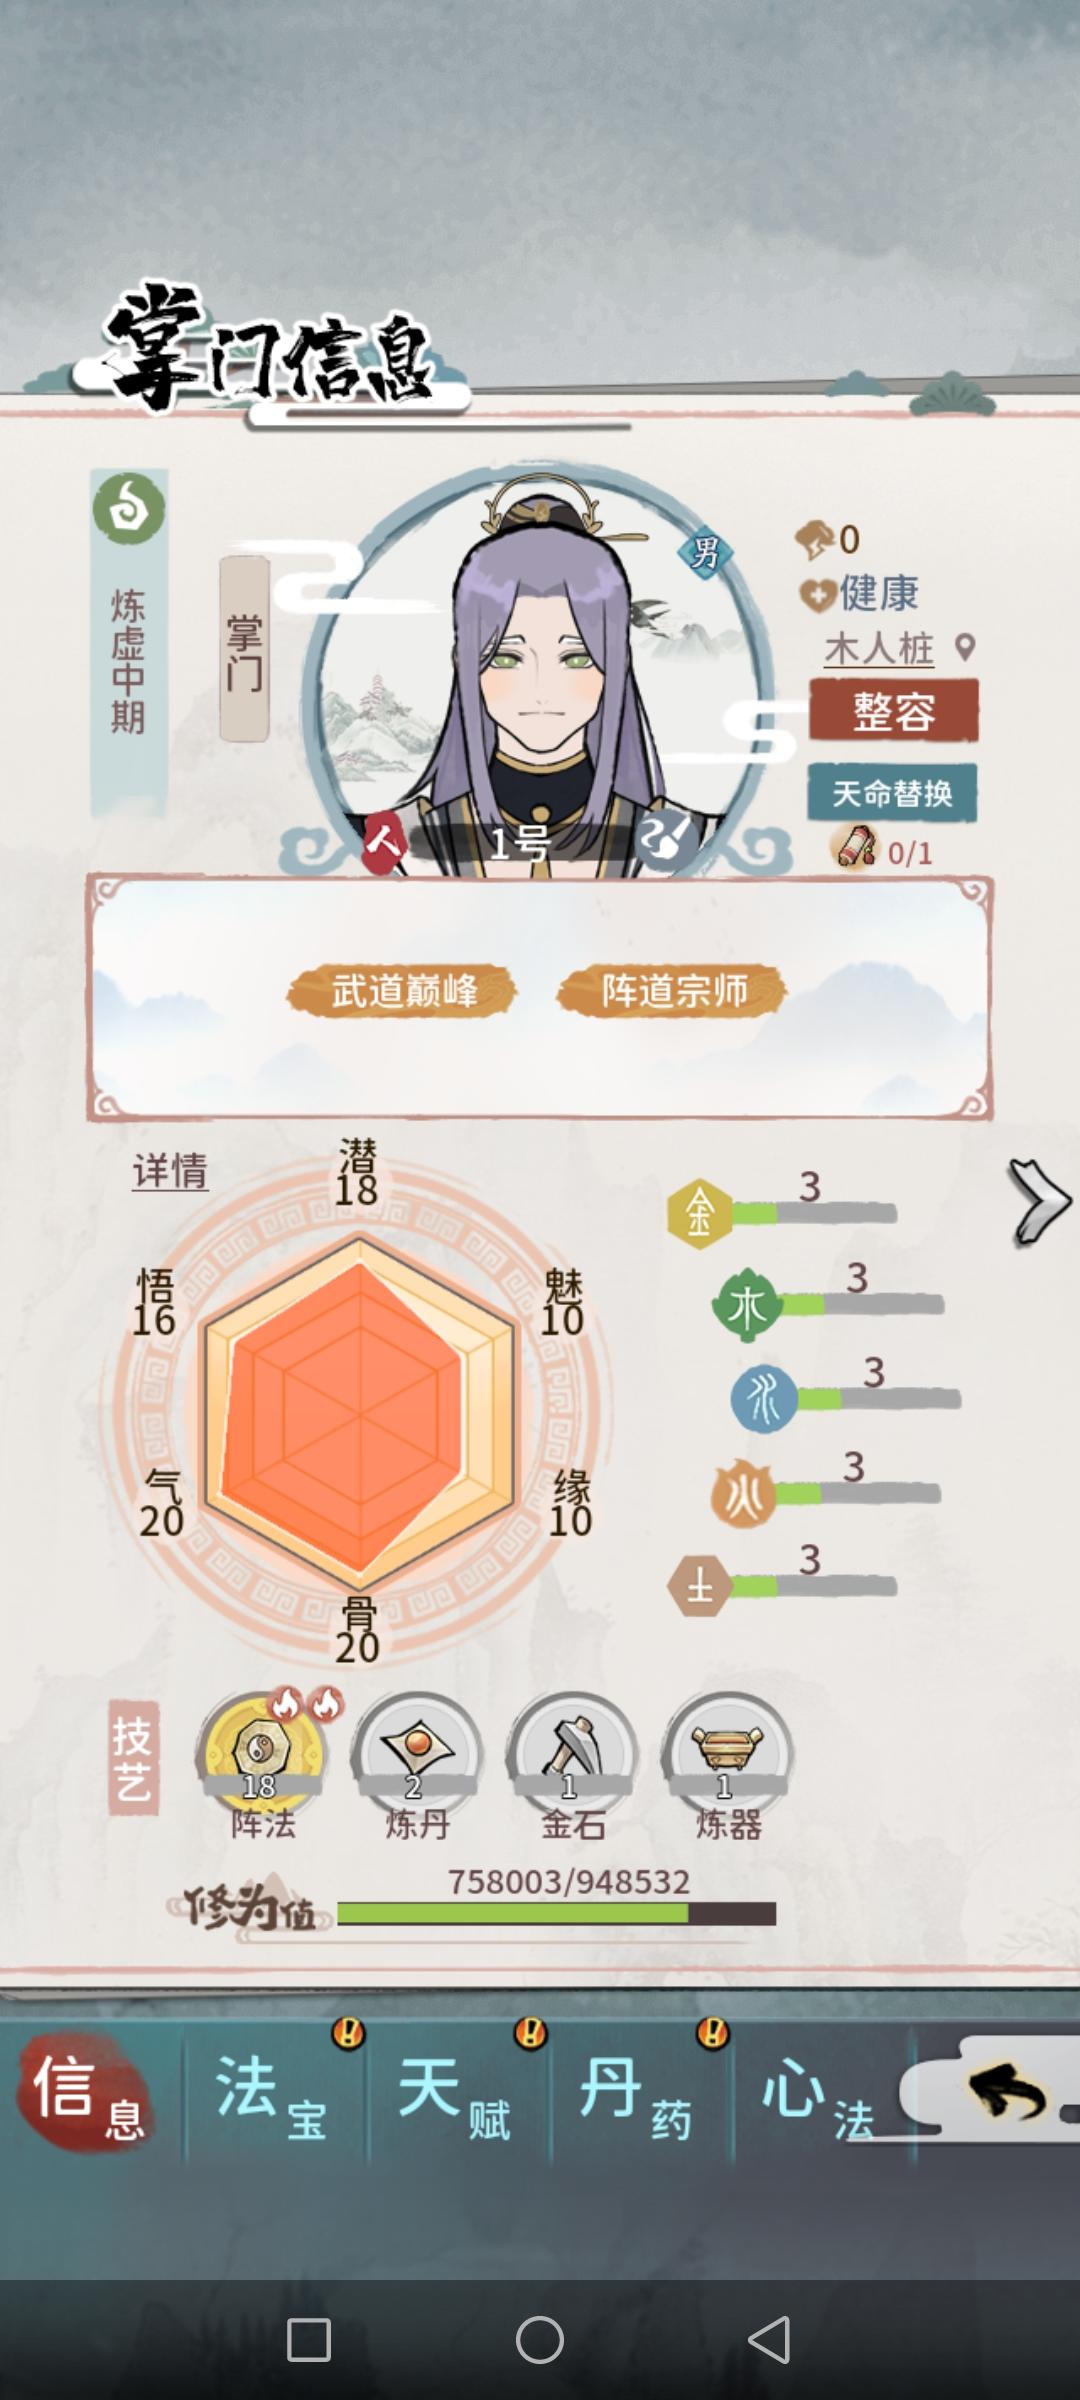Select the 金石 mining skill icon
This screenshot has width=1080, height=2400.
click(x=572, y=1755)
